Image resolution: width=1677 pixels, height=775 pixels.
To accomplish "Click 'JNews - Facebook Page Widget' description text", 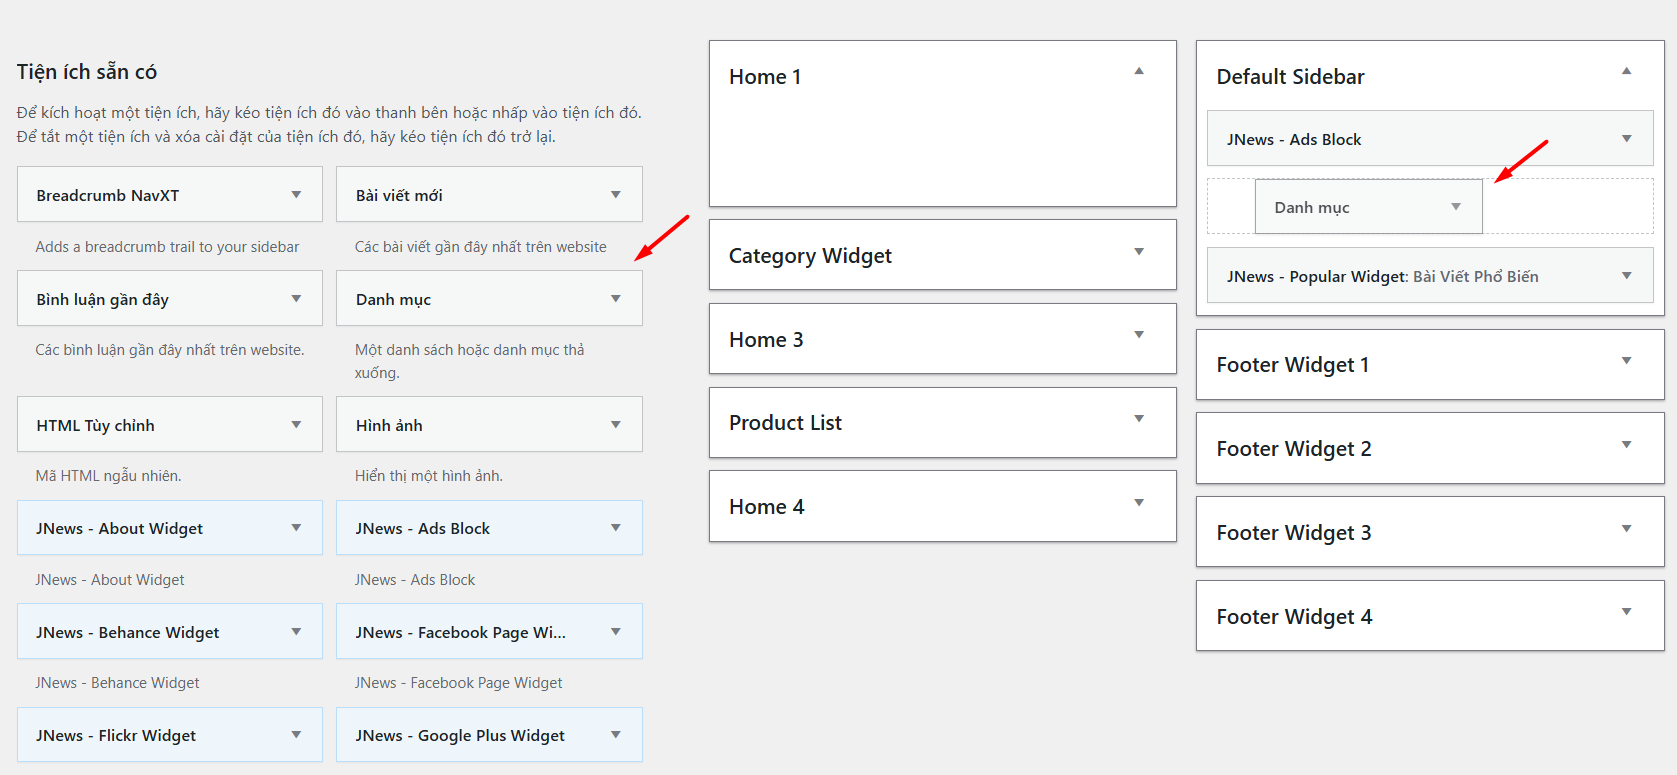I will click(458, 683).
